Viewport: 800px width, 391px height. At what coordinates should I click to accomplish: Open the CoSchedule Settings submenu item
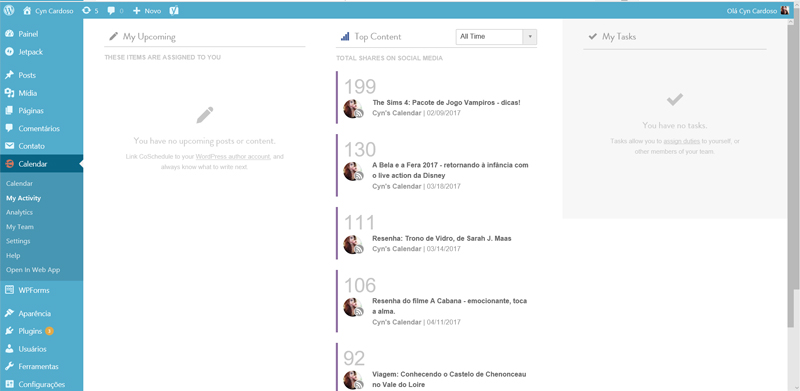pos(18,241)
